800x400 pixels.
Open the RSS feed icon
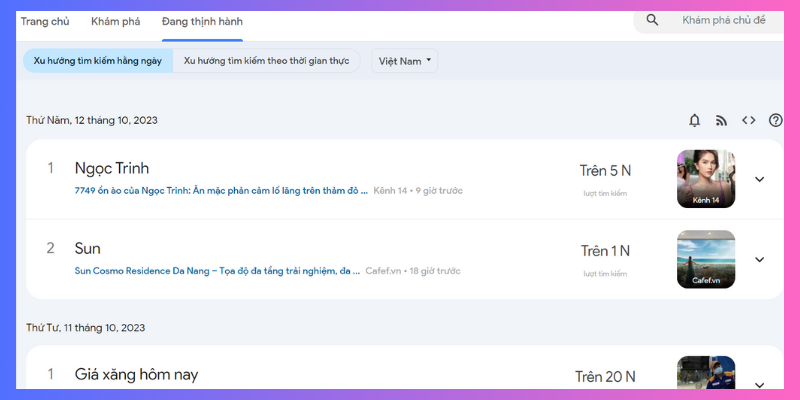click(721, 120)
